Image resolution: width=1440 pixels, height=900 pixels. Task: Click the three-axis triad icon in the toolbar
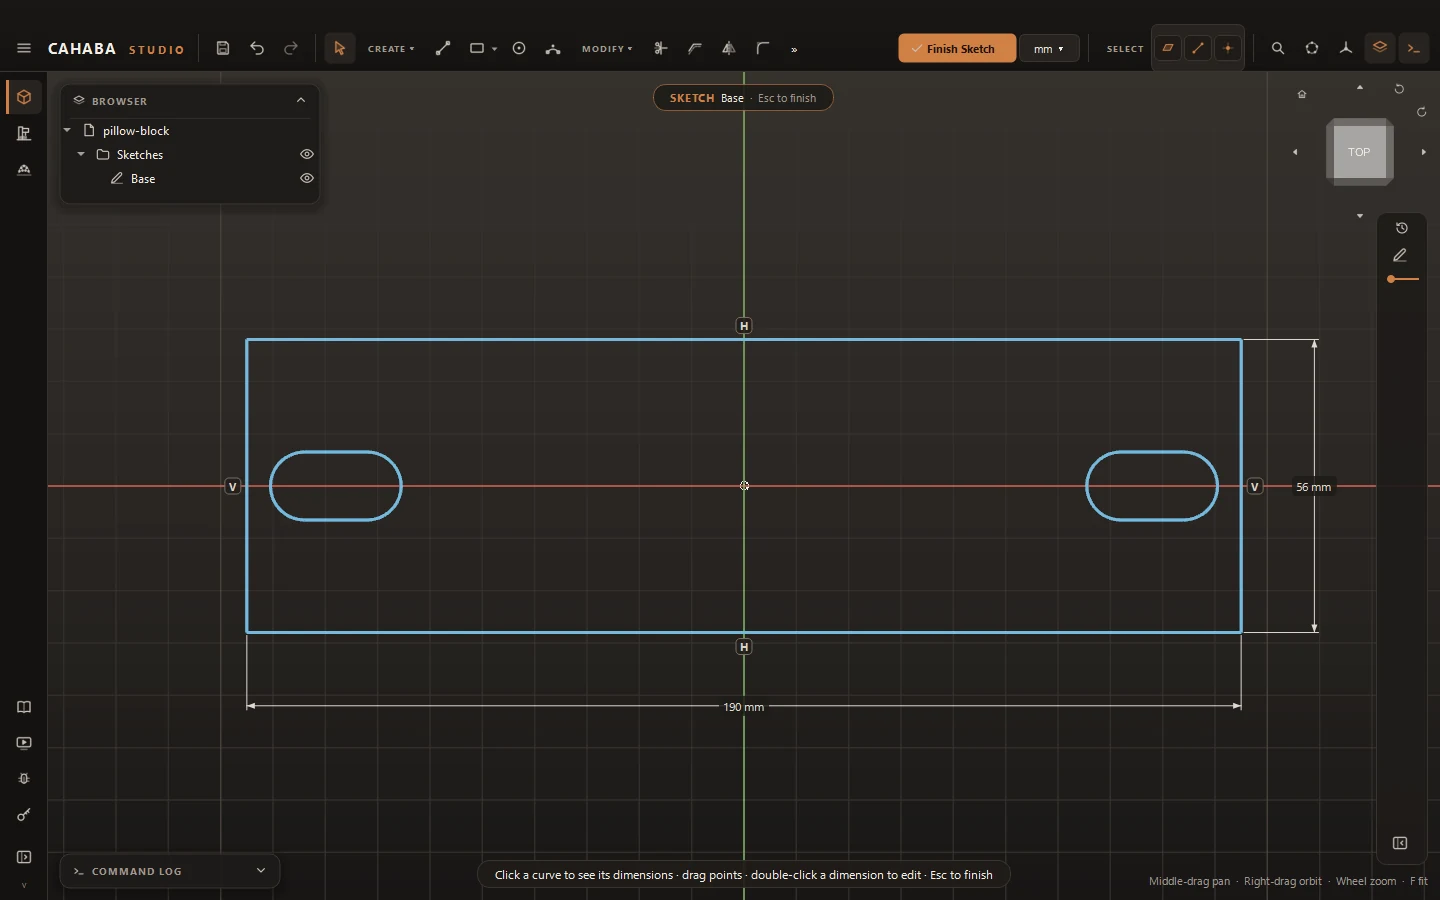tap(1346, 48)
